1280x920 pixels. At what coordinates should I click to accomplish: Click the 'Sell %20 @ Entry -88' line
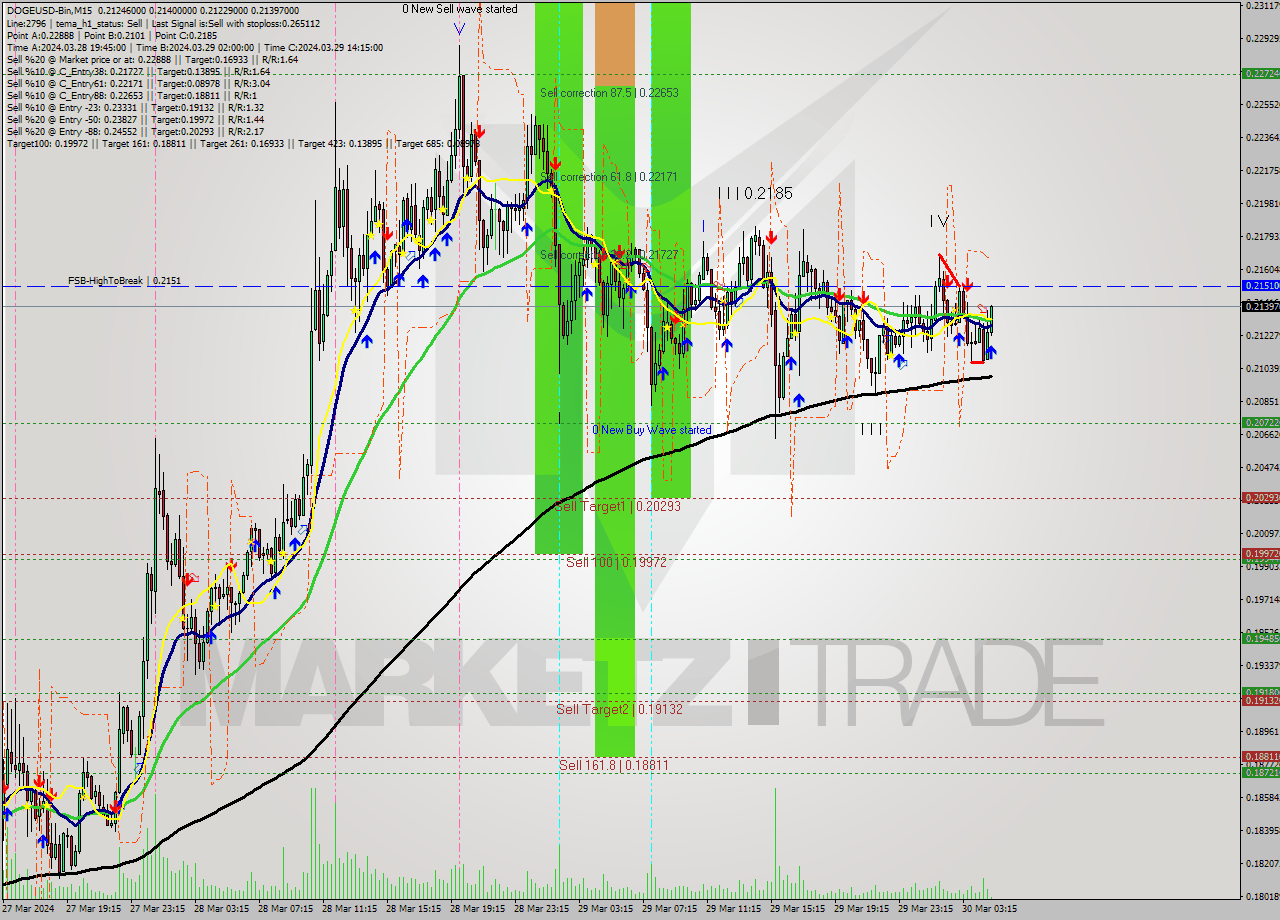pos(135,132)
